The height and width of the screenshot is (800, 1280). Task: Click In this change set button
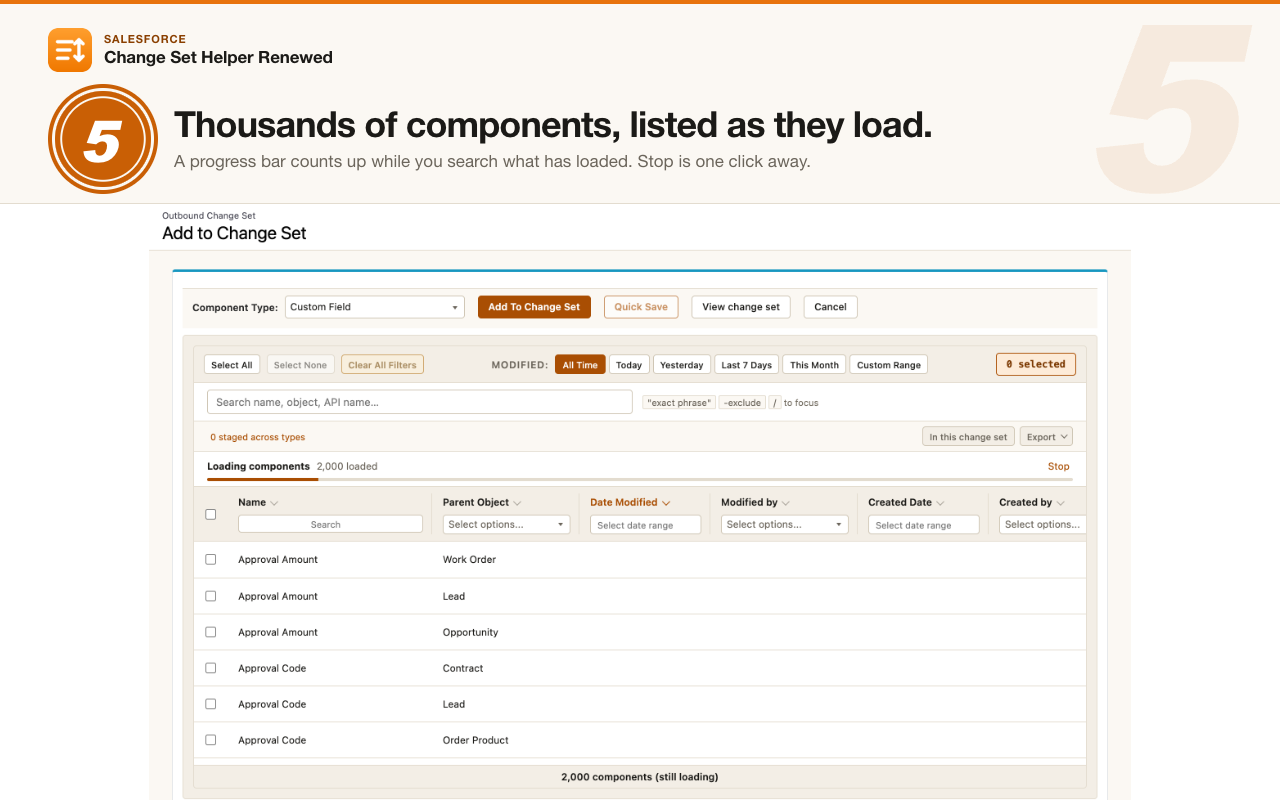(968, 437)
